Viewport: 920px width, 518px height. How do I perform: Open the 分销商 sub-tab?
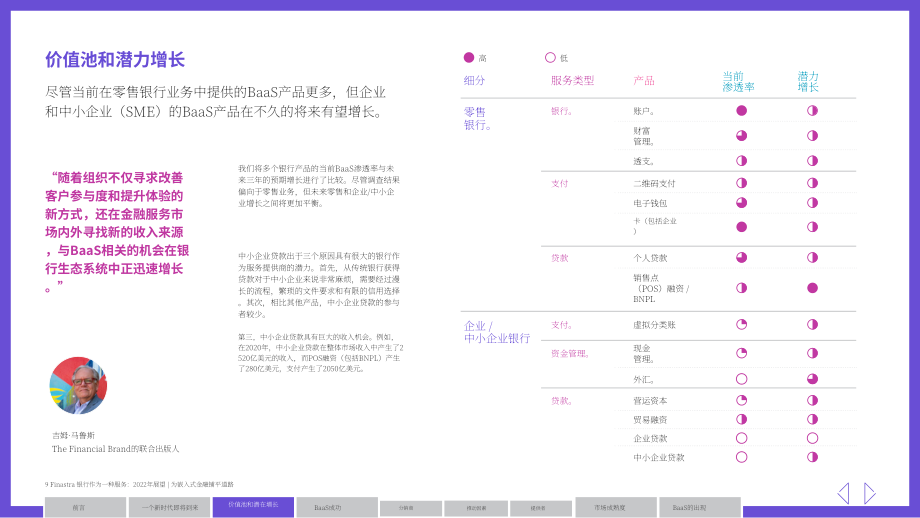coord(411,509)
